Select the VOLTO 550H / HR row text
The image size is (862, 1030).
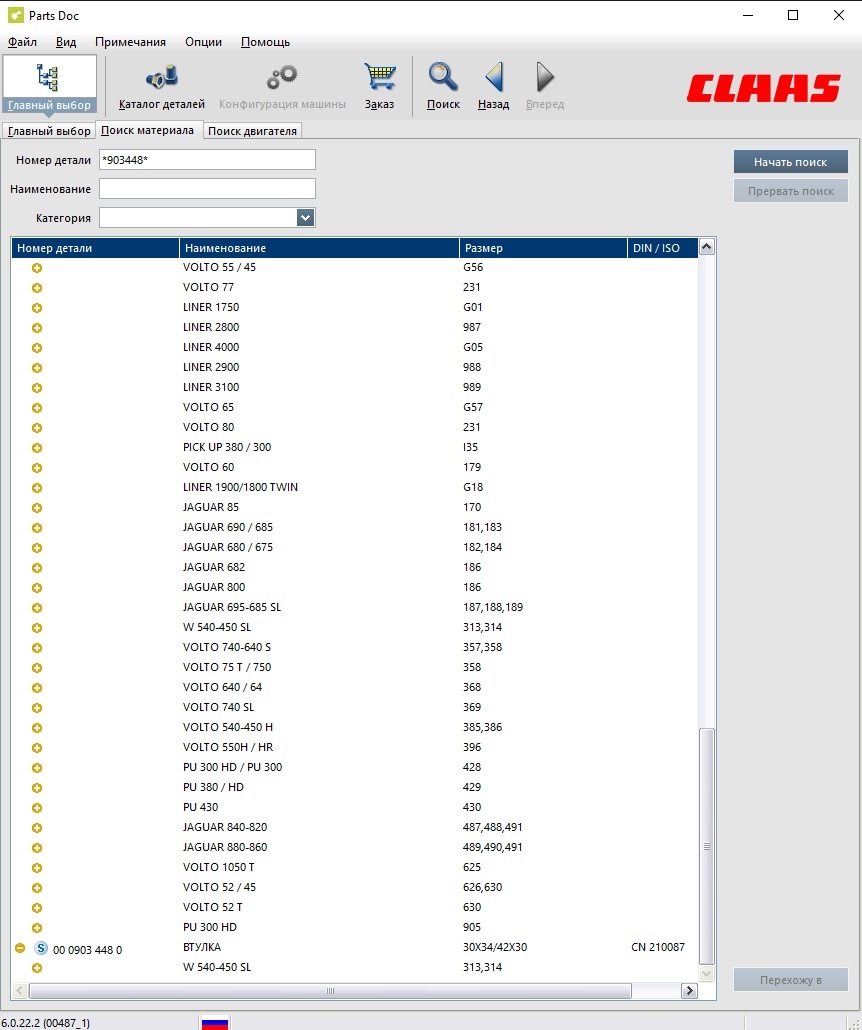click(x=228, y=748)
